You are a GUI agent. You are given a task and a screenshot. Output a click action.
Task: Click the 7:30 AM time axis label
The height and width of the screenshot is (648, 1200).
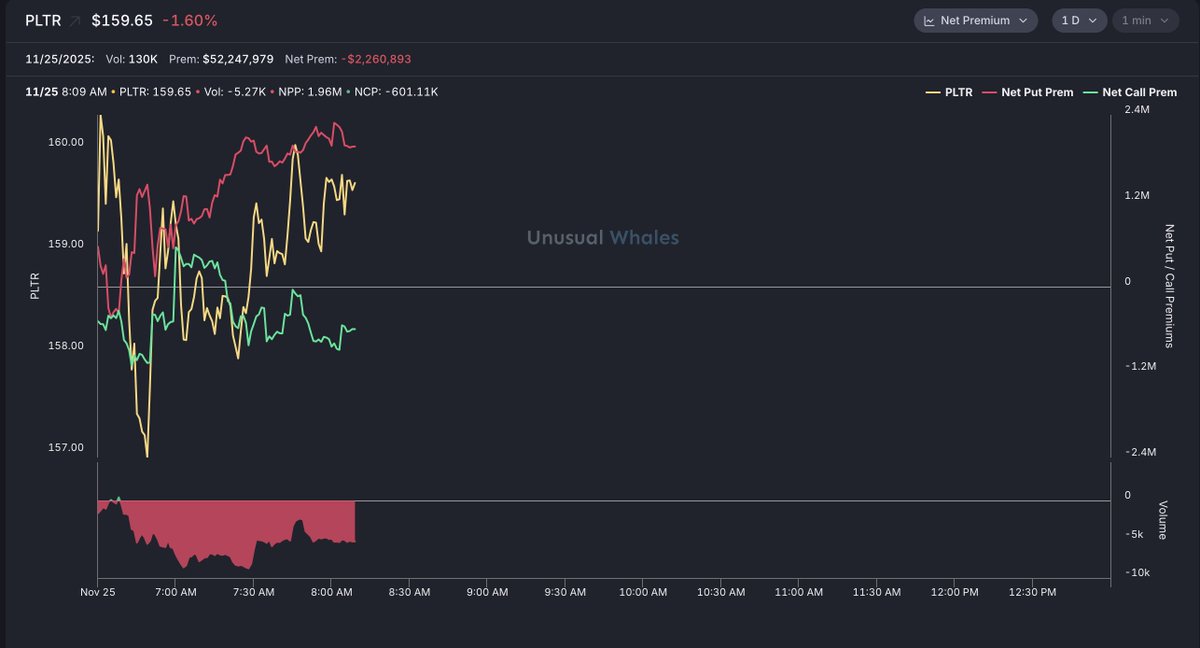[252, 592]
